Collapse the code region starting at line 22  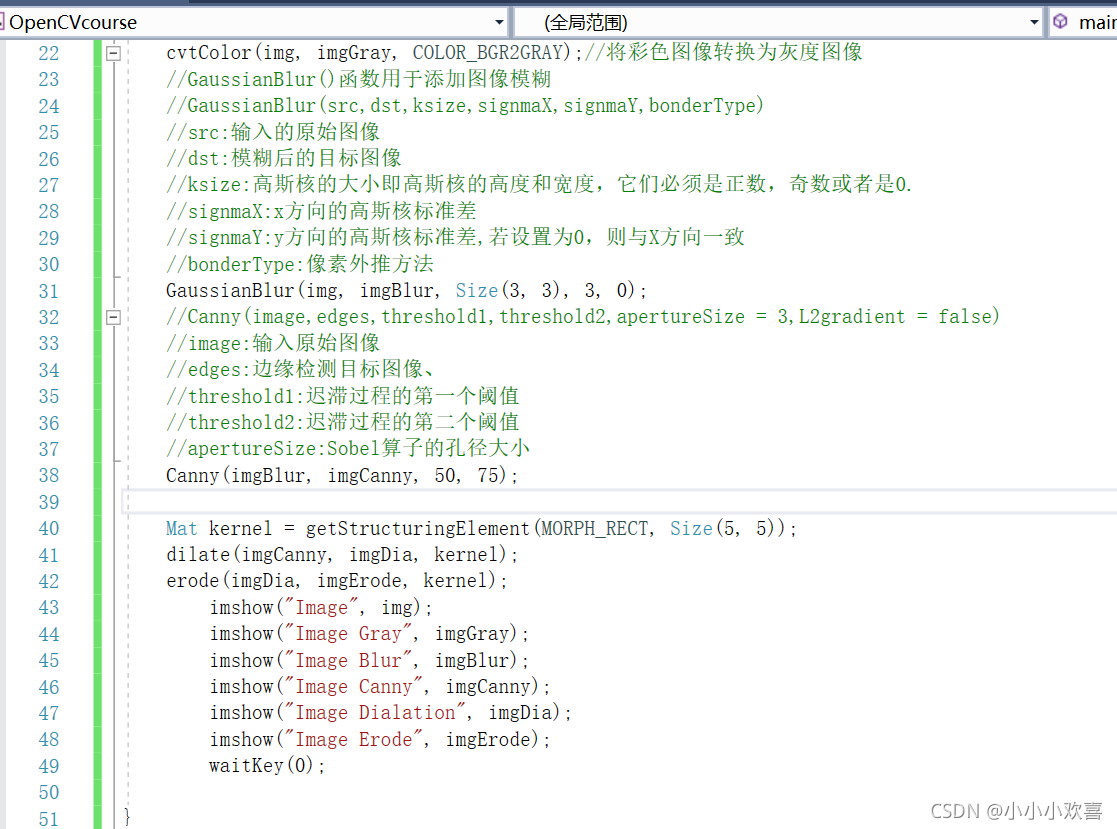(x=113, y=52)
